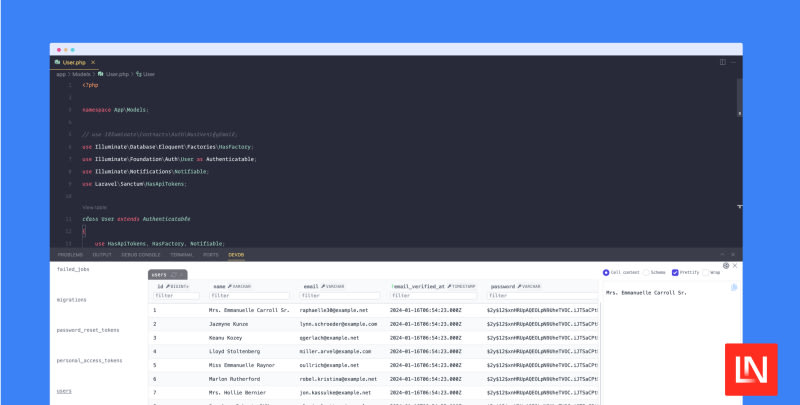The image size is (800, 405).
Task: Collapse the User class code fold
Action: [76, 218]
